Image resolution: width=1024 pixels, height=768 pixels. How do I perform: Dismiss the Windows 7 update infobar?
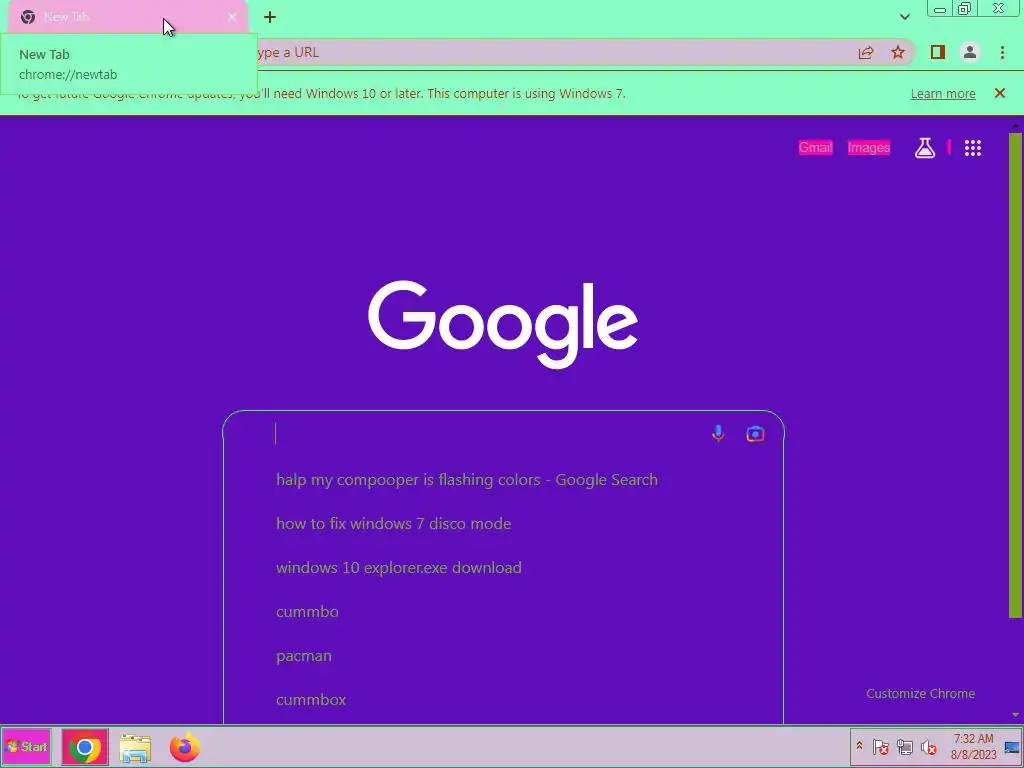(1000, 93)
